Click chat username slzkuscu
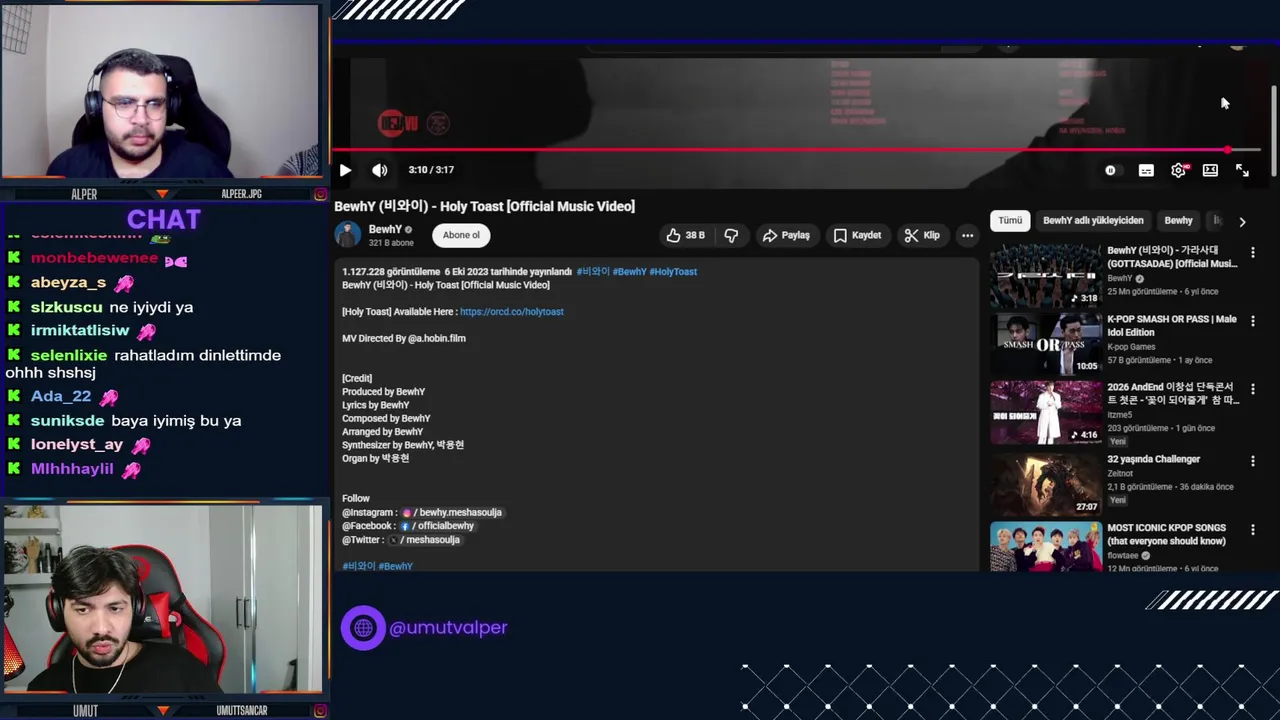The width and height of the screenshot is (1280, 720). click(67, 307)
